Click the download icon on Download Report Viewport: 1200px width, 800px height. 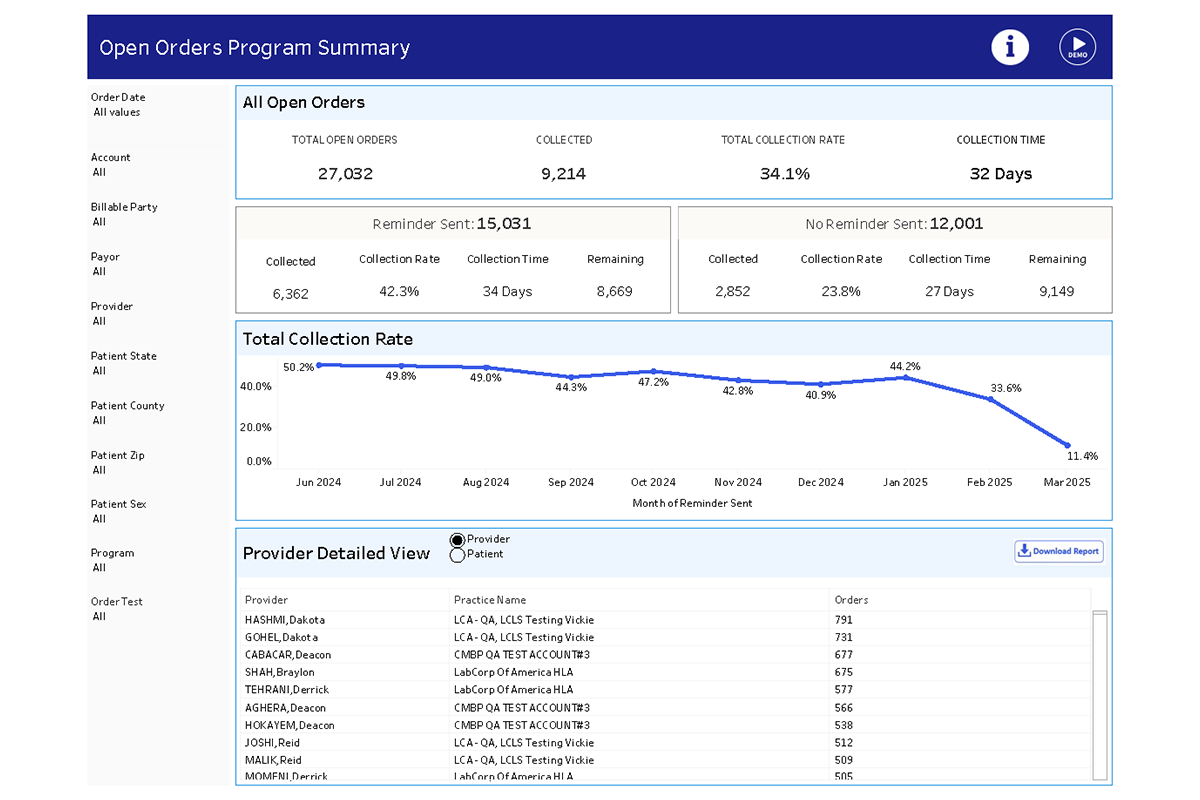(x=1024, y=551)
